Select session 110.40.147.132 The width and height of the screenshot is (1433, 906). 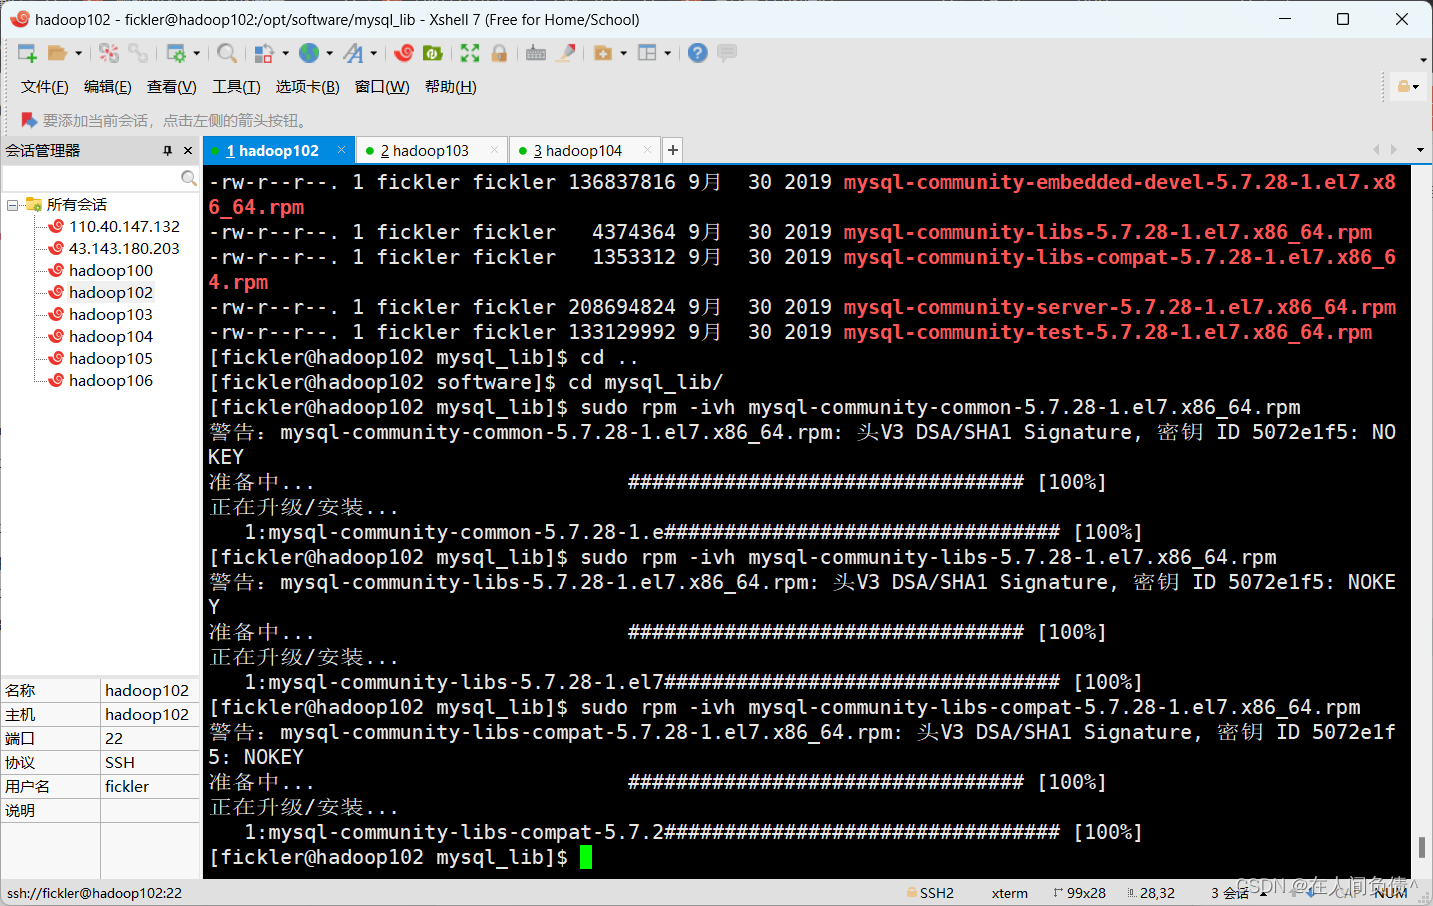[124, 227]
